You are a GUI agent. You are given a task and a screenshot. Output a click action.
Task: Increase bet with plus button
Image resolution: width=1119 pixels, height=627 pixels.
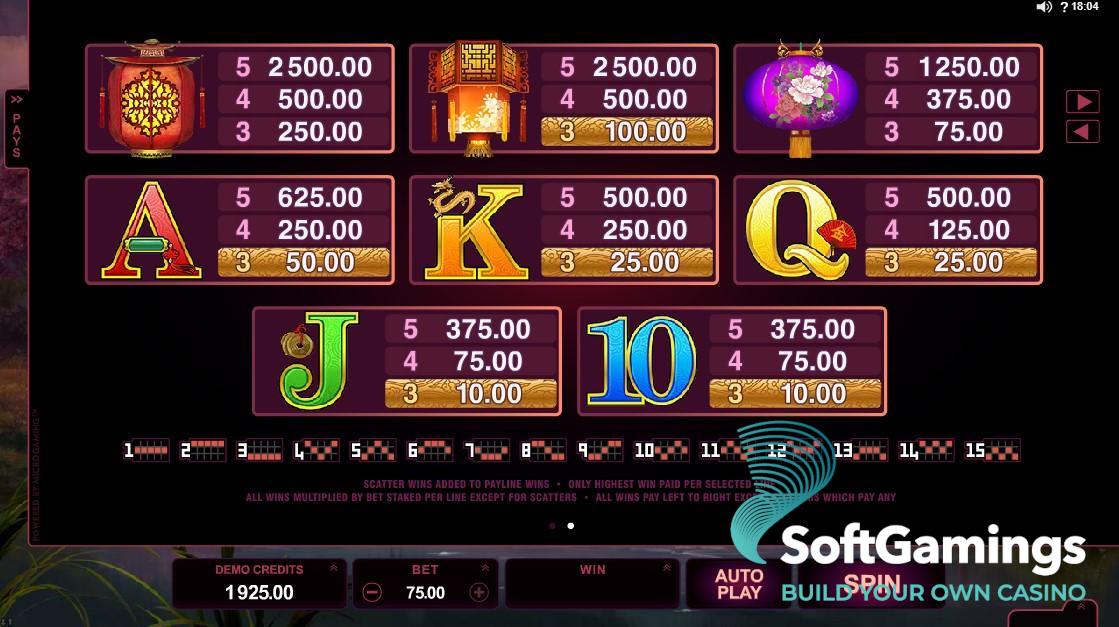tap(479, 592)
